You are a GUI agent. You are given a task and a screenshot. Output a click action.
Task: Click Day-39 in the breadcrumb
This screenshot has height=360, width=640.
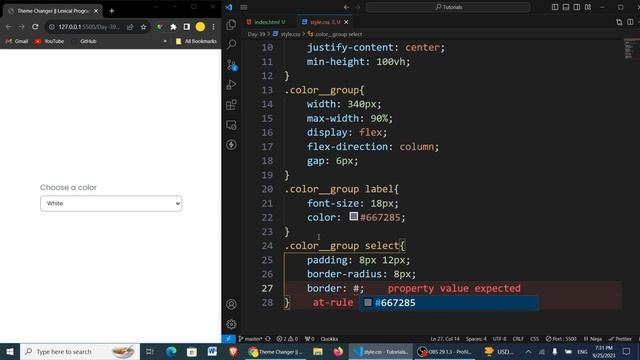tap(256, 34)
